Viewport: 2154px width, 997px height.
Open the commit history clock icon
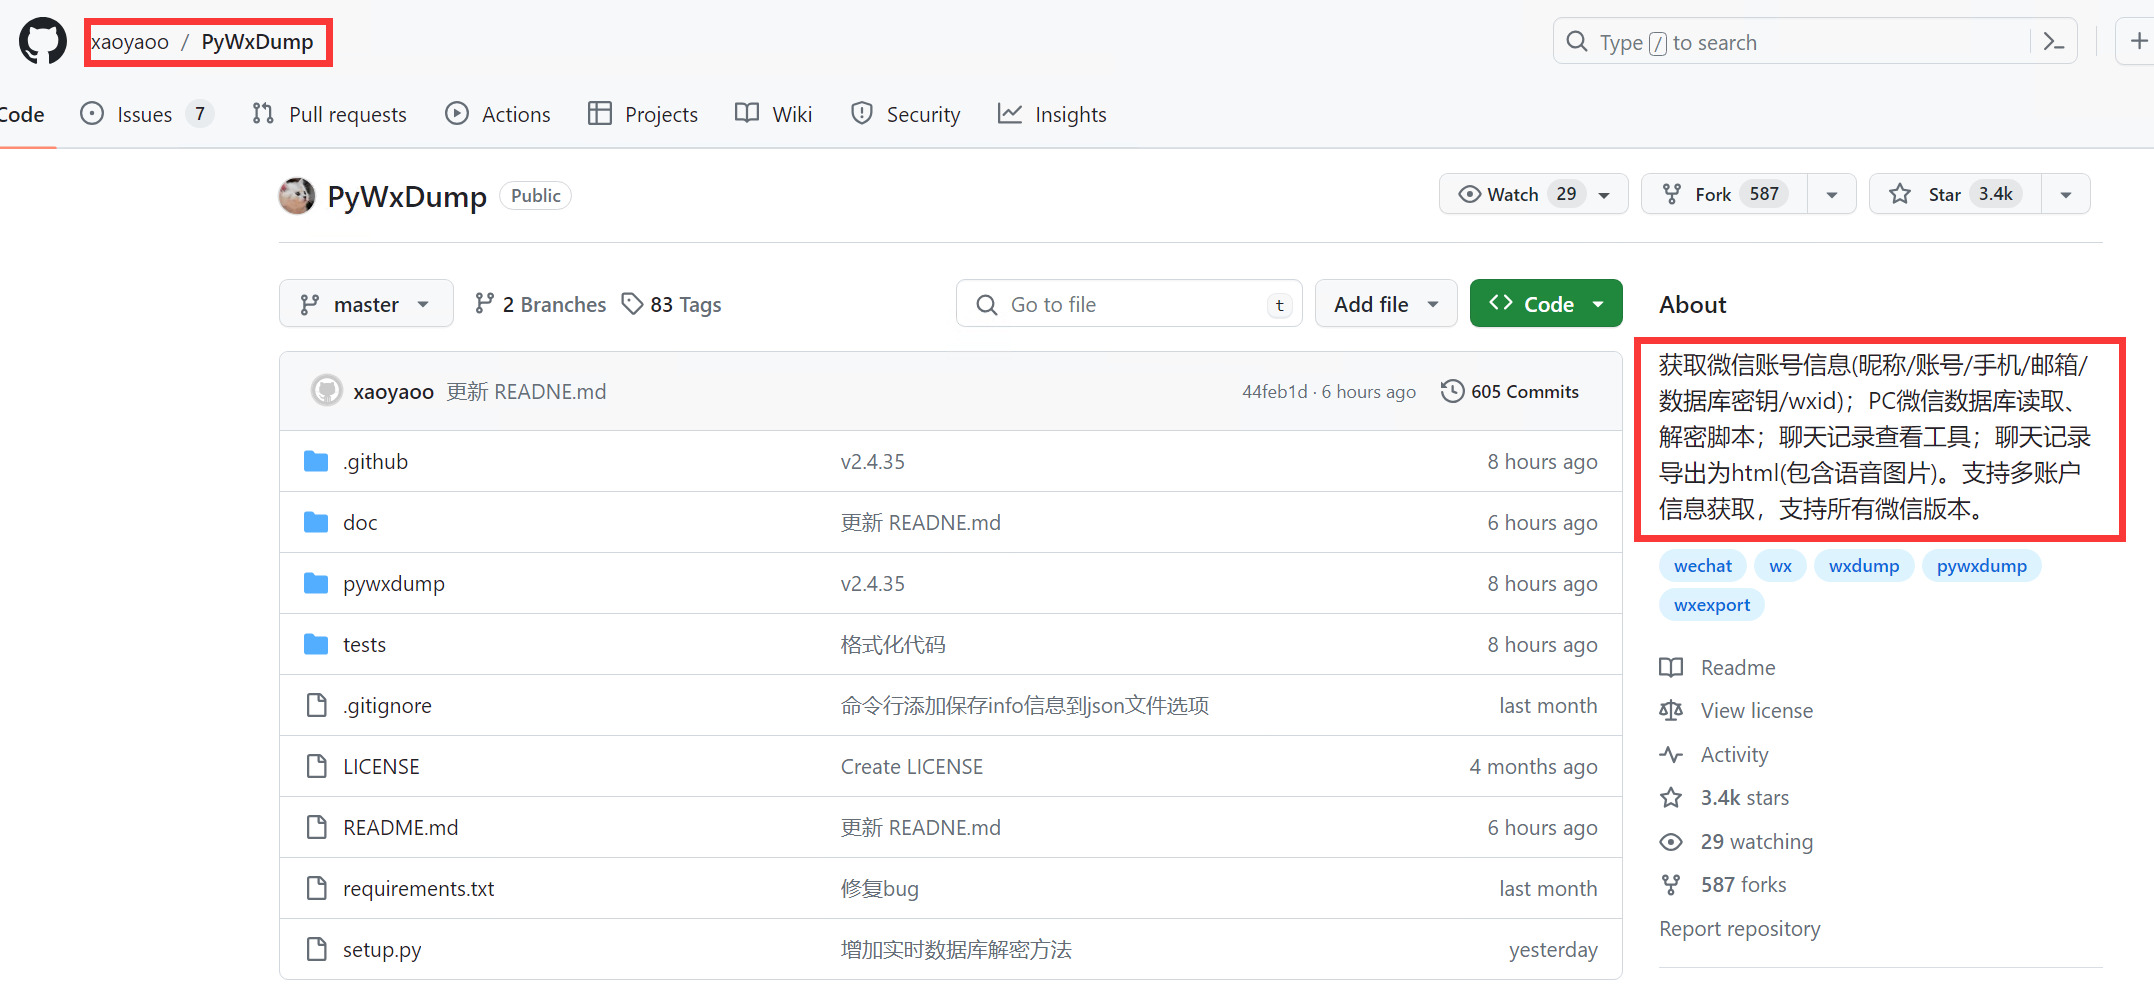[1452, 391]
